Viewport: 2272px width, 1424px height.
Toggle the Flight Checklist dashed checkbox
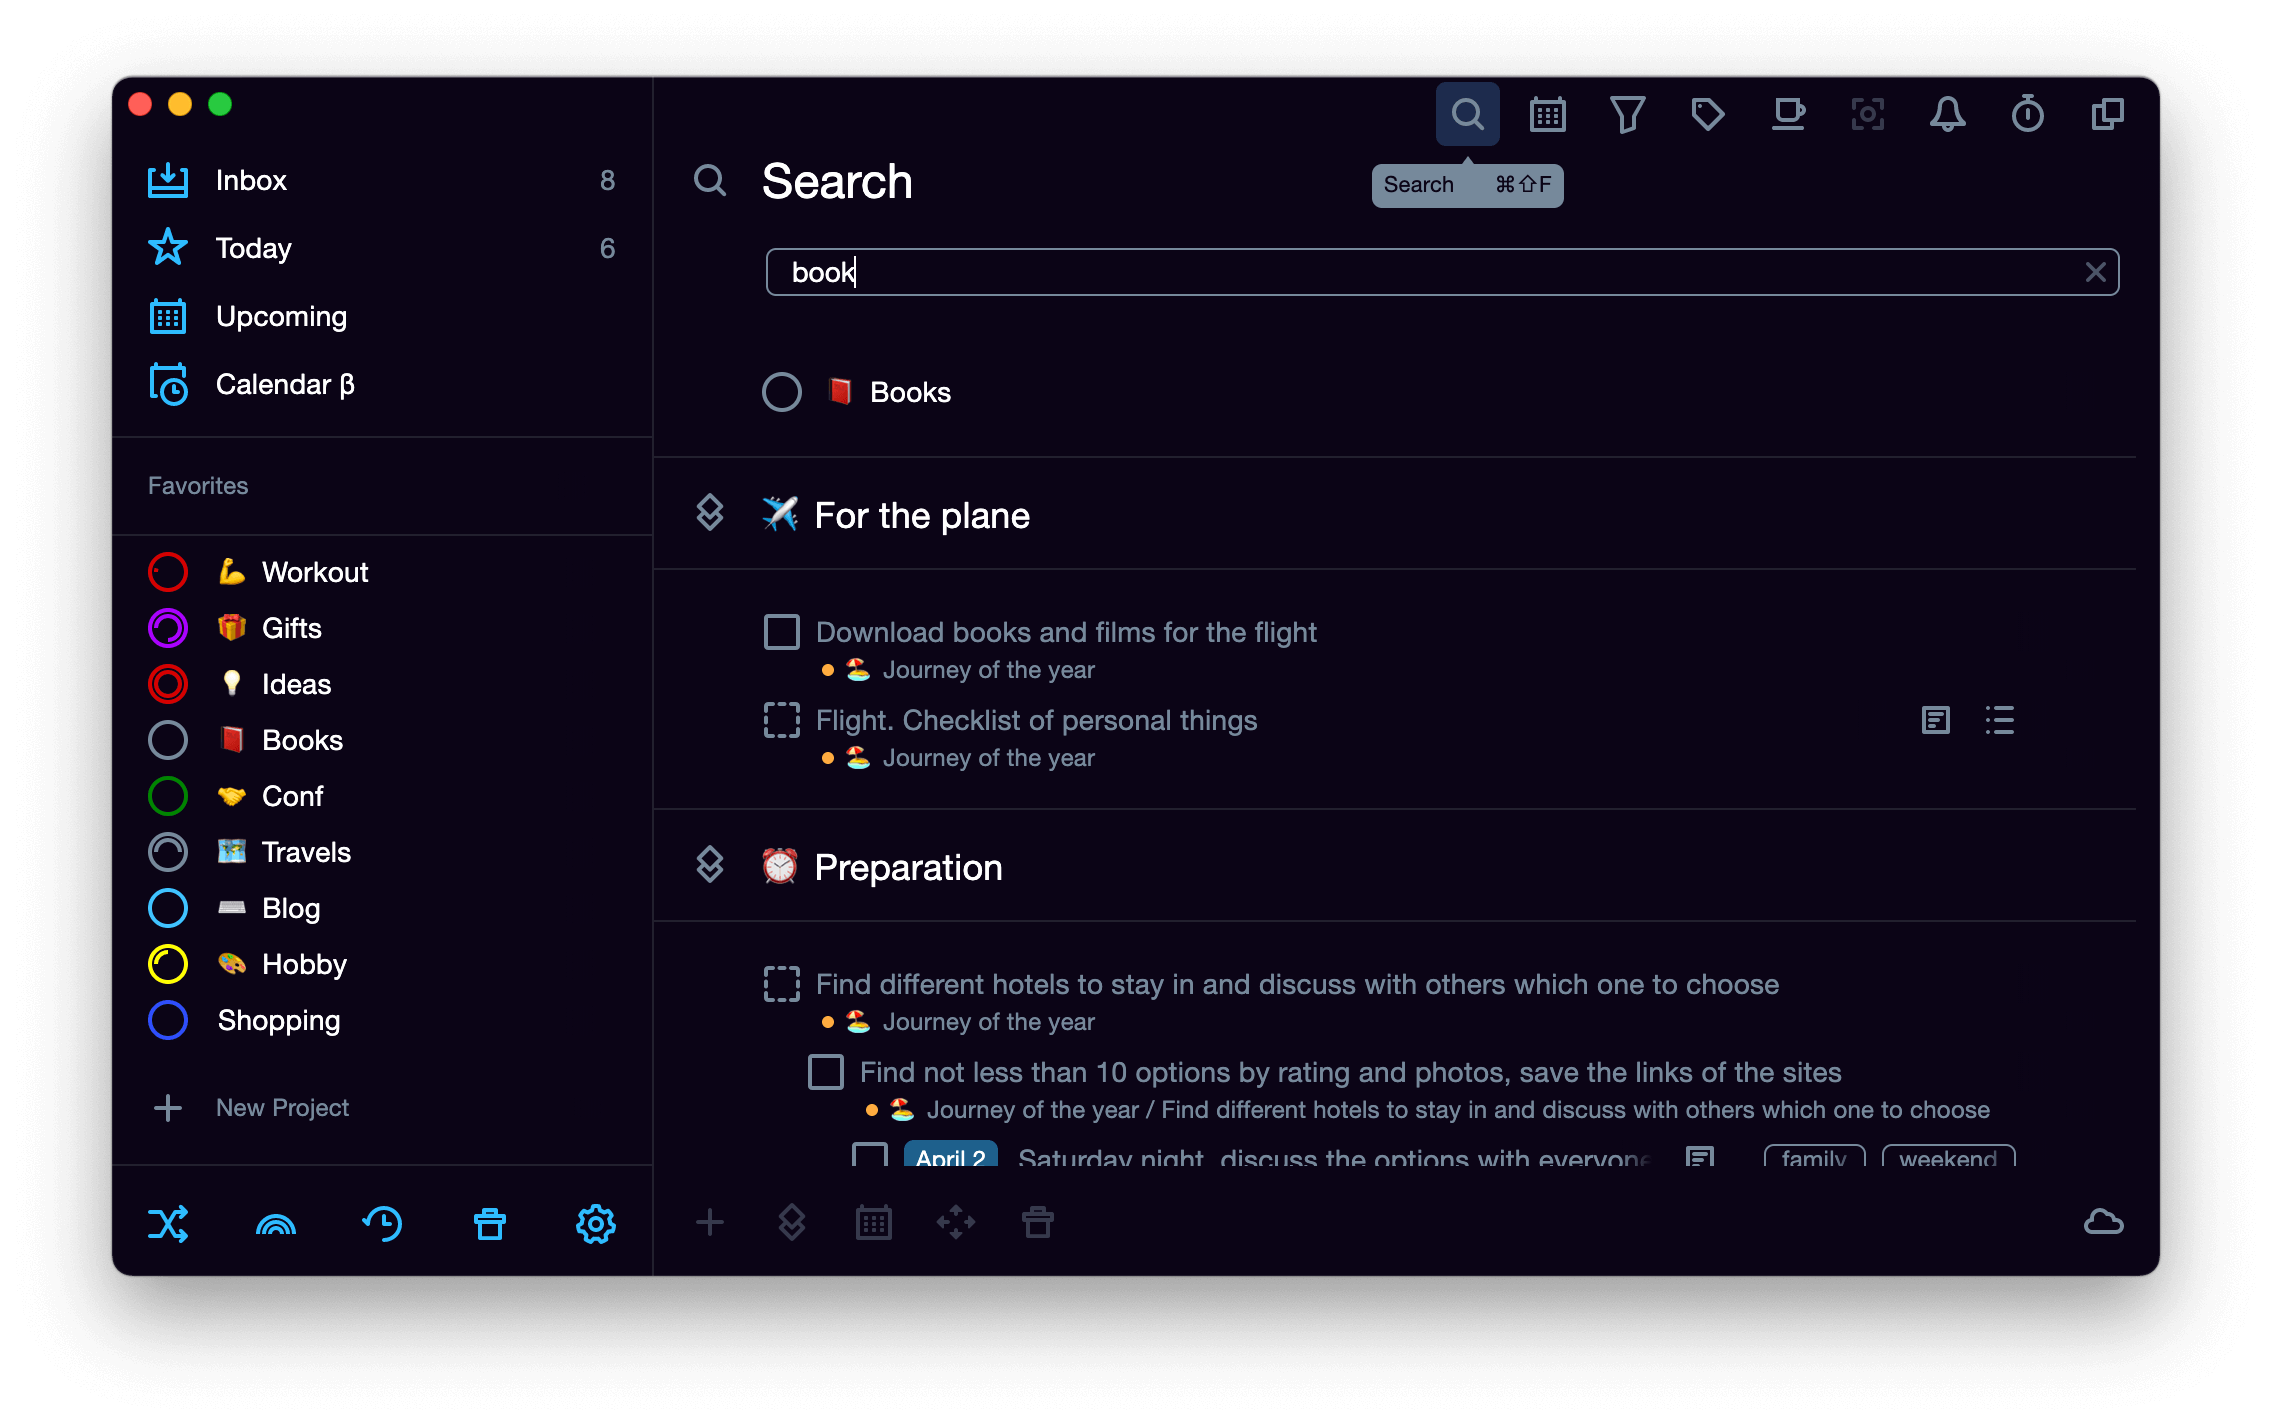pyautogui.click(x=782, y=720)
